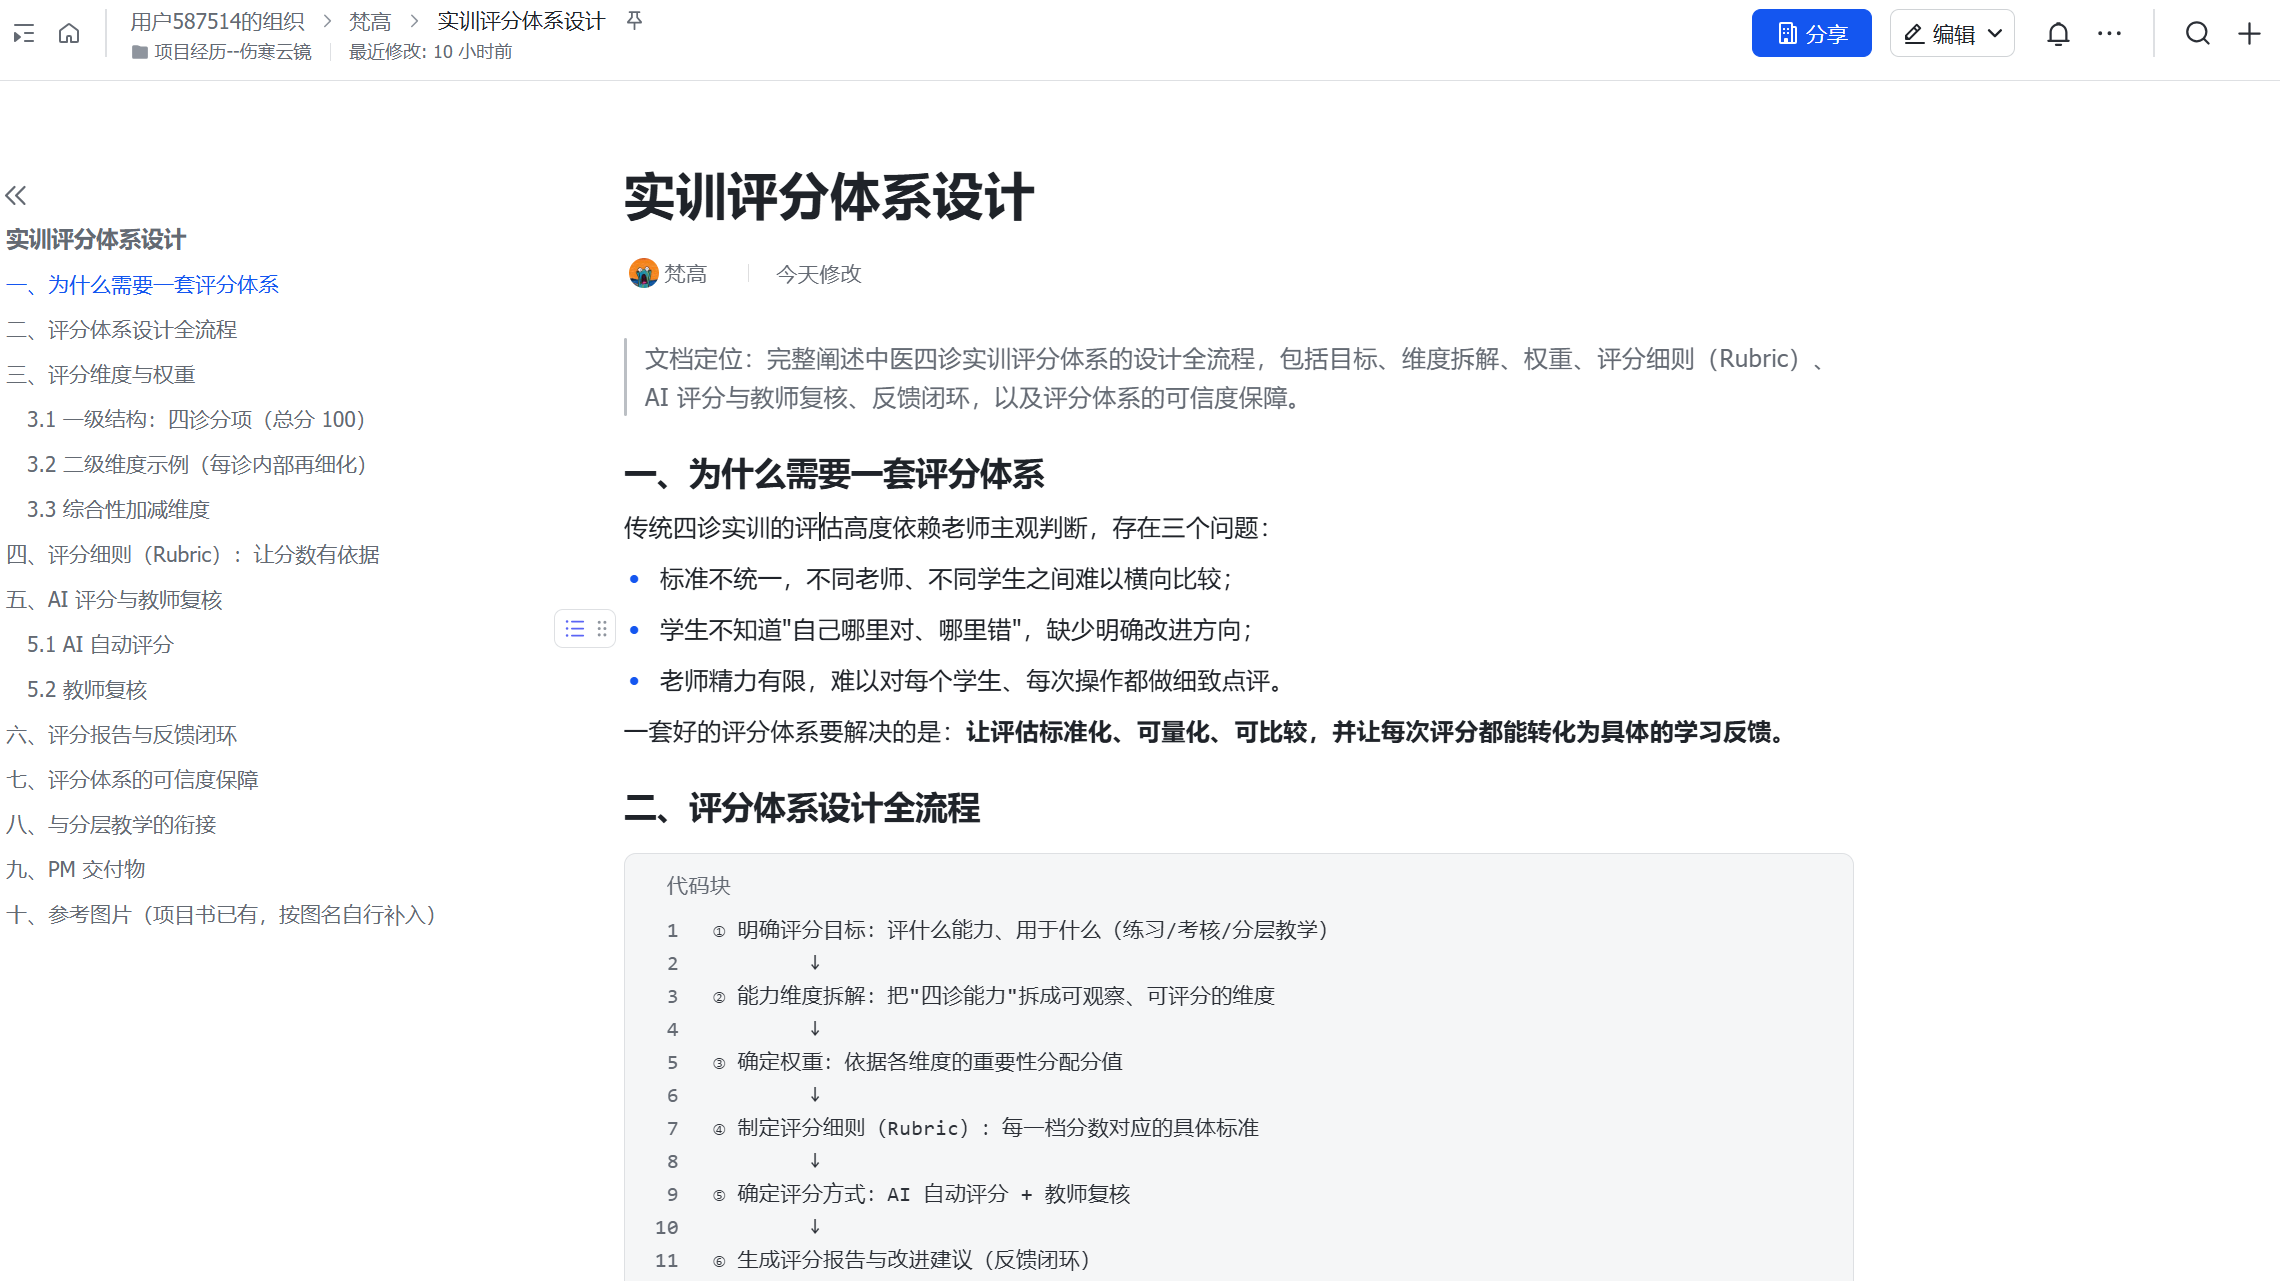The image size is (2280, 1281).
Task: Open notifications bell
Action: click(2058, 34)
